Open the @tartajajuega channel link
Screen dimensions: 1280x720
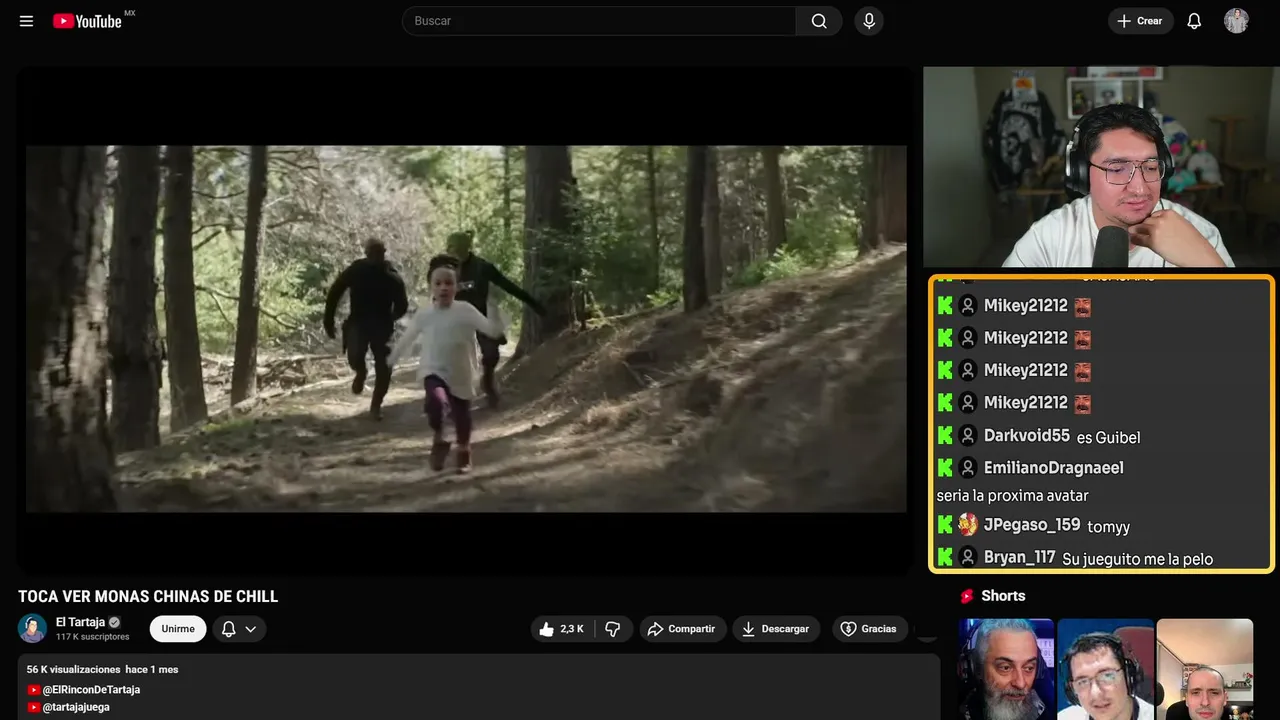(x=76, y=707)
